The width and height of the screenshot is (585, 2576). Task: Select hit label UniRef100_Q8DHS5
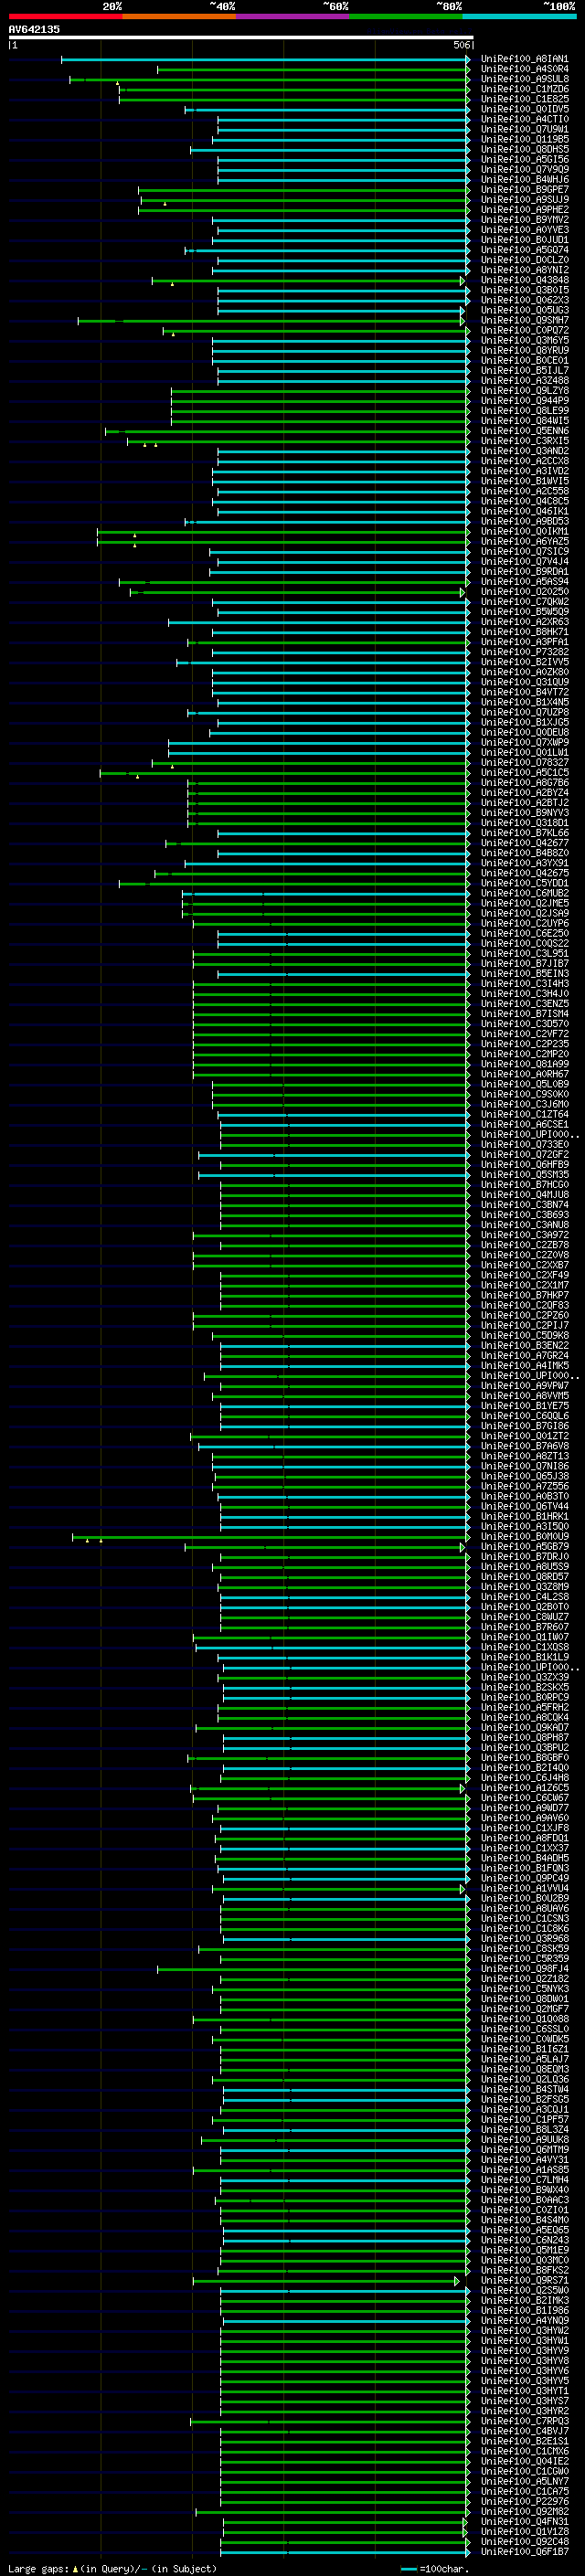(x=524, y=149)
